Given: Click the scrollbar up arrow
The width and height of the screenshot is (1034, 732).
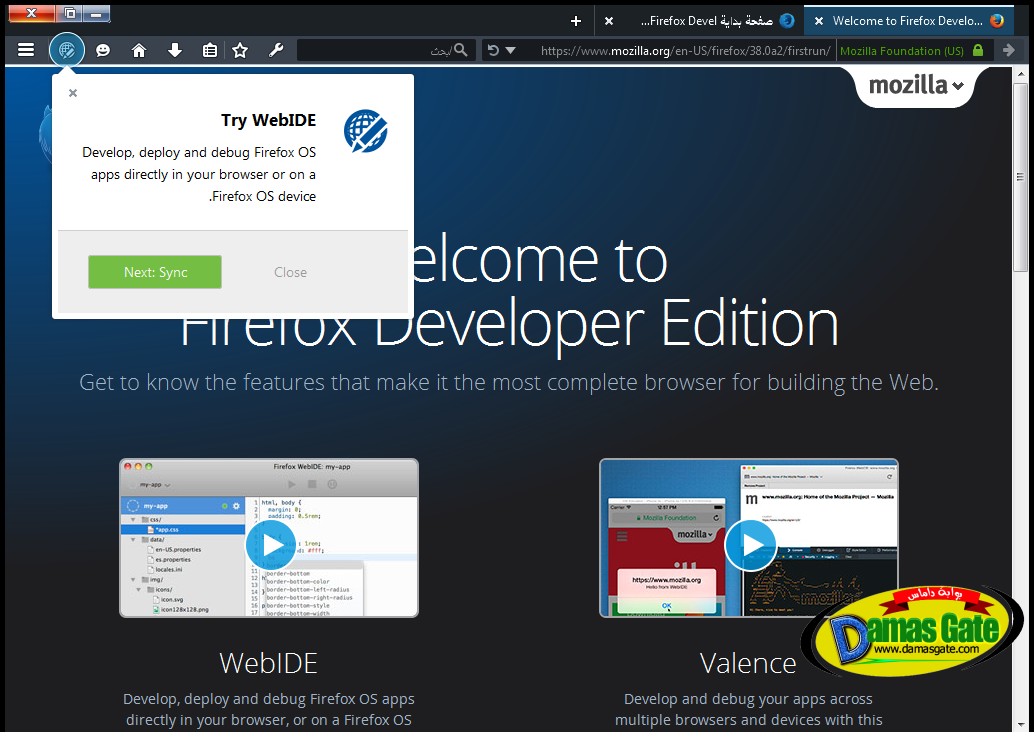Looking at the screenshot, I should [x=1020, y=74].
